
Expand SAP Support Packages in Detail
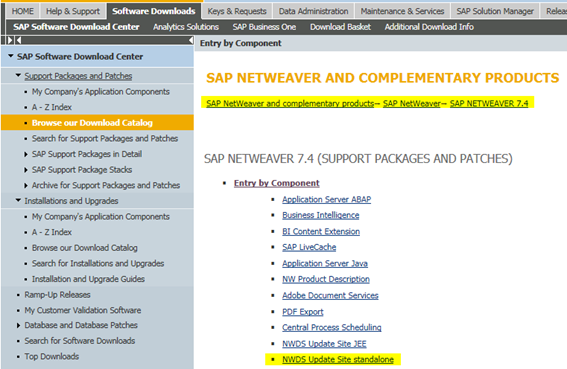(26, 154)
